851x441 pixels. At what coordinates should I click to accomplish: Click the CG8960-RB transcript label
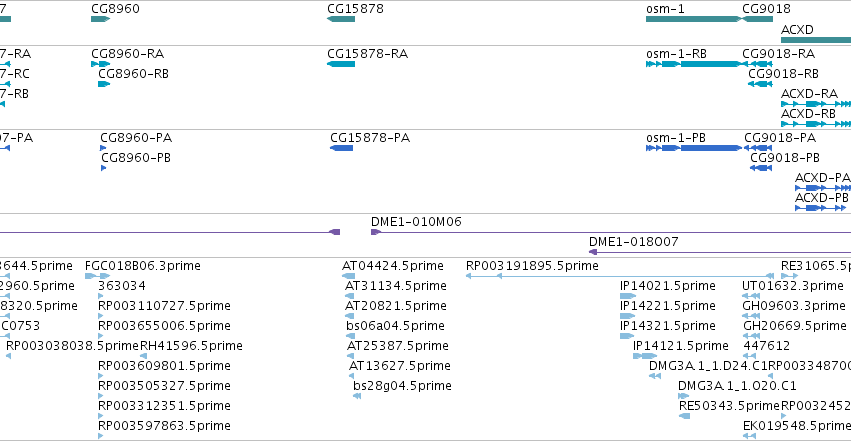pyautogui.click(x=134, y=74)
